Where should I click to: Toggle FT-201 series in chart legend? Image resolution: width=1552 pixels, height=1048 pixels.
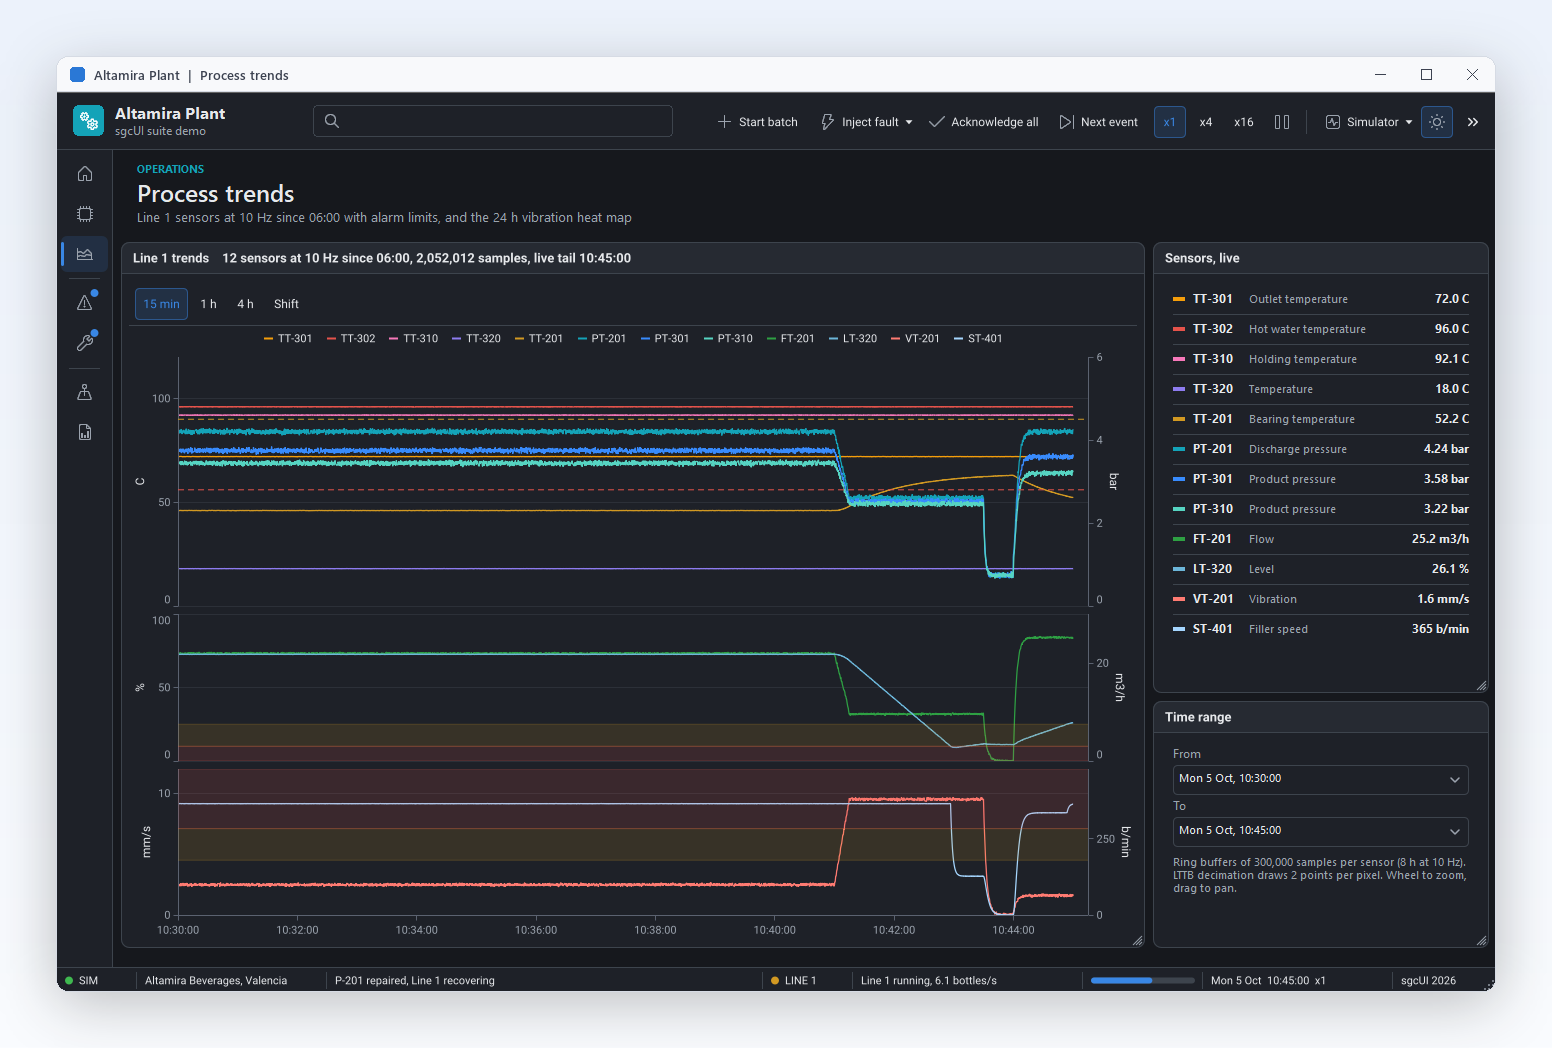pos(791,339)
